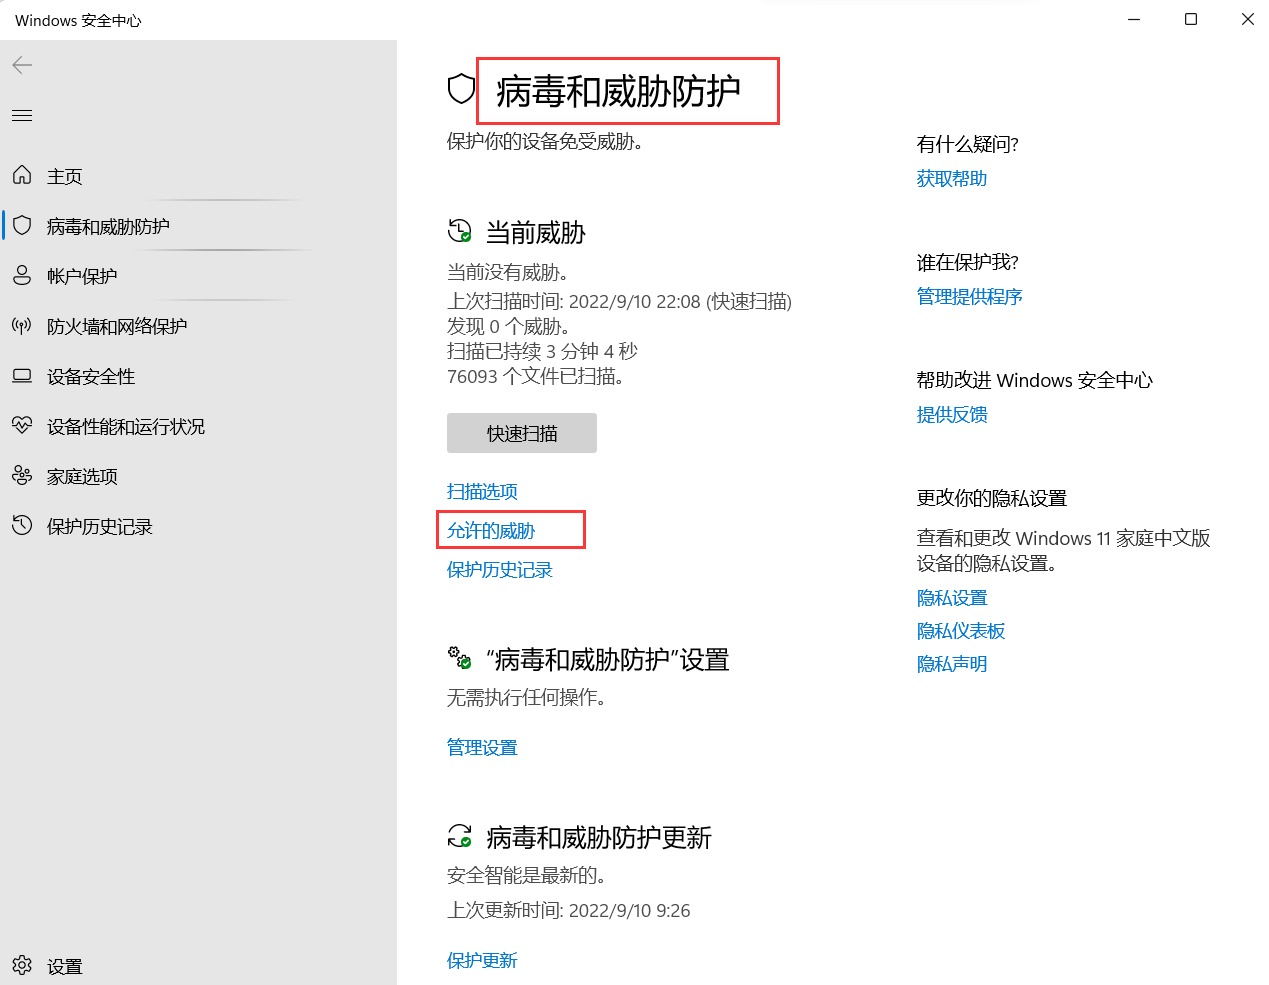Image resolution: width=1269 pixels, height=985 pixels.
Task: Open 保护历史记录 link under current threats
Action: coord(500,569)
